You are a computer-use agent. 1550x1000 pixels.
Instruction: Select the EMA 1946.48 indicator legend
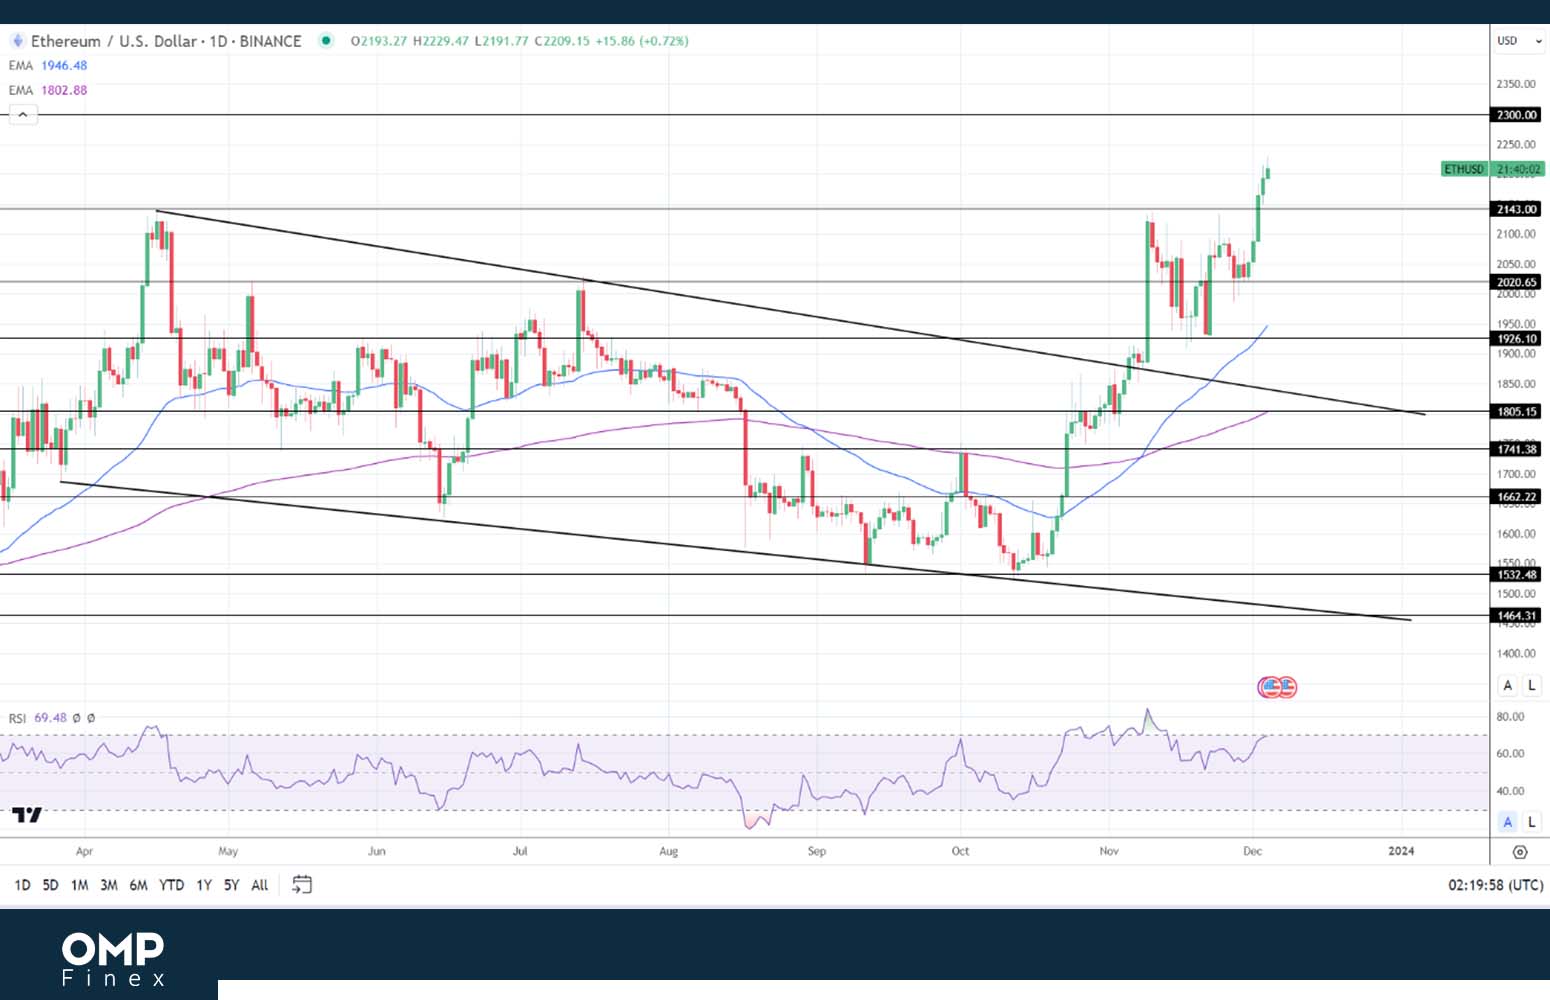tap(48, 65)
